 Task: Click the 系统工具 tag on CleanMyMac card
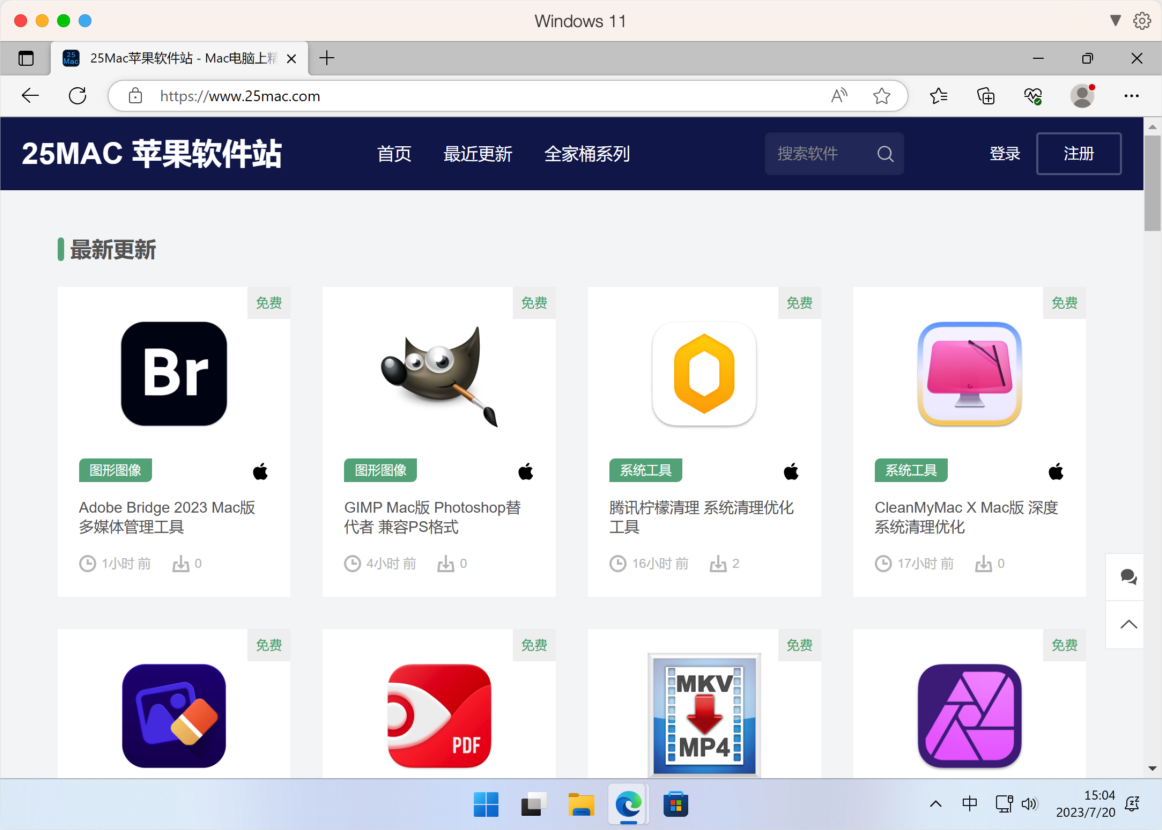[x=911, y=470]
